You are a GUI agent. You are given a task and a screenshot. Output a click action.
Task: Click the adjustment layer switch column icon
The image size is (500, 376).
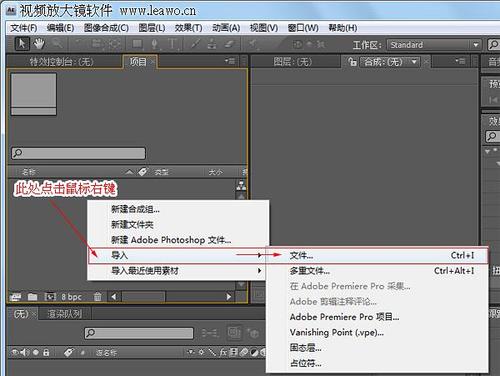254,352
